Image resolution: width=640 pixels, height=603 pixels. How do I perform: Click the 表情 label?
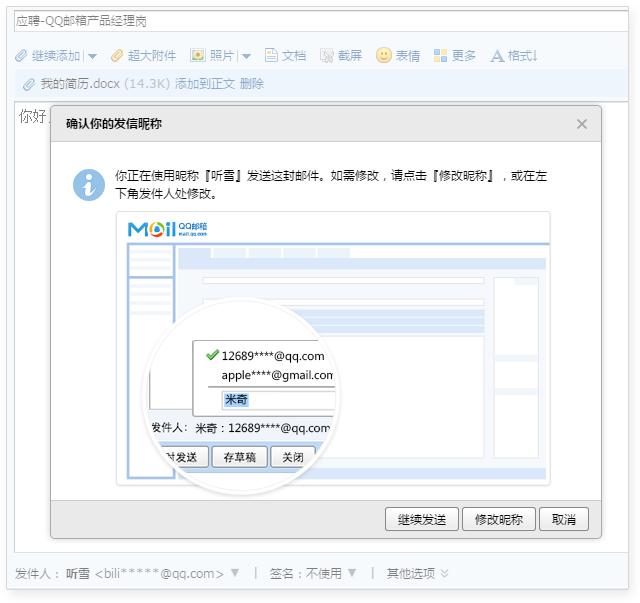[x=408, y=55]
